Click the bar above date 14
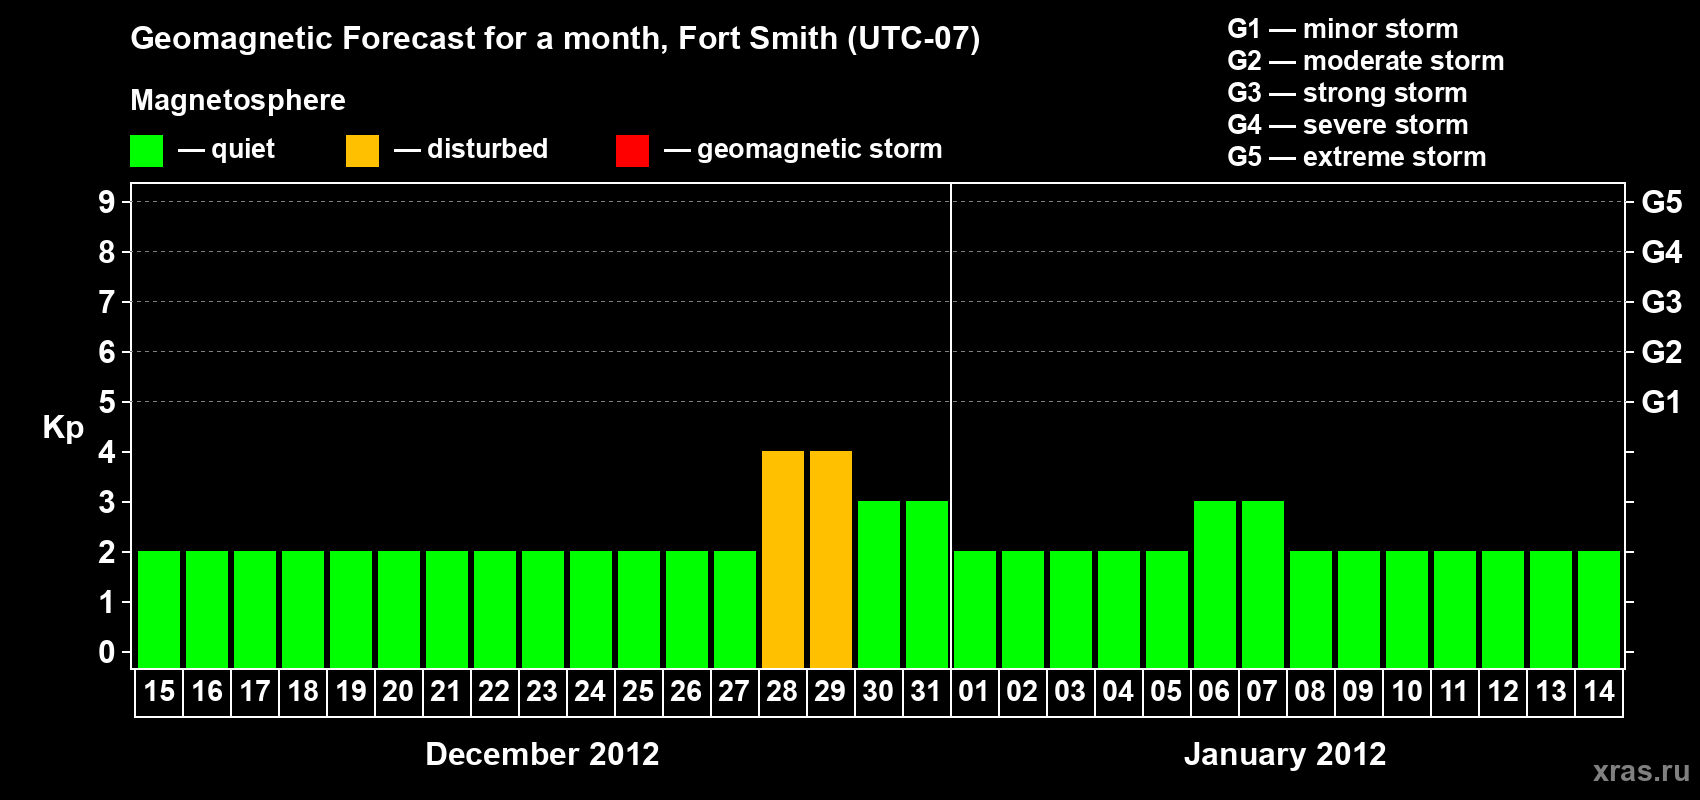This screenshot has width=1700, height=800. point(1599,609)
